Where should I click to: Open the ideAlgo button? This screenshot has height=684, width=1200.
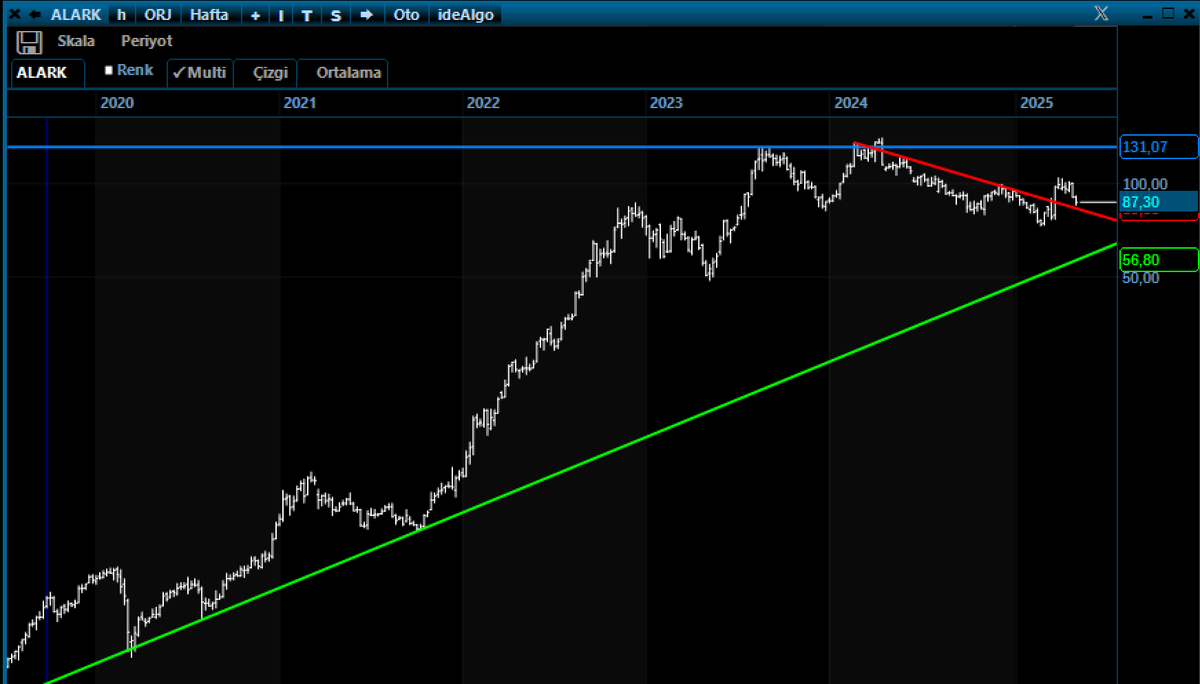point(466,15)
